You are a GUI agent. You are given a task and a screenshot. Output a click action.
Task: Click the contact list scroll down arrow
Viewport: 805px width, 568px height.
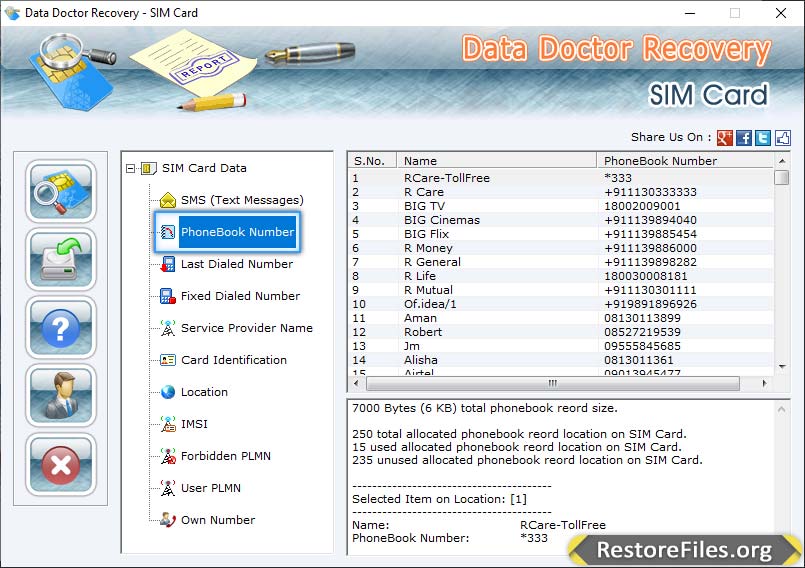tap(781, 367)
